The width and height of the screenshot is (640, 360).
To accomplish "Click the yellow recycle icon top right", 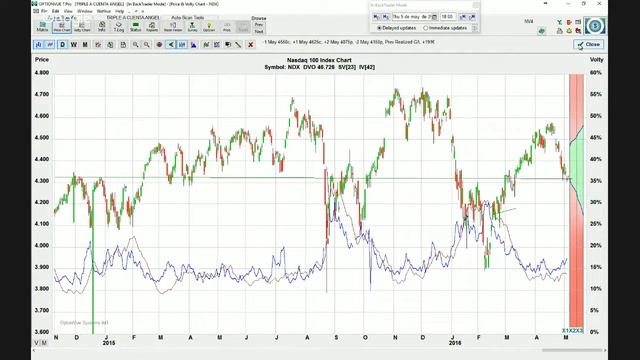I will (x=569, y=31).
